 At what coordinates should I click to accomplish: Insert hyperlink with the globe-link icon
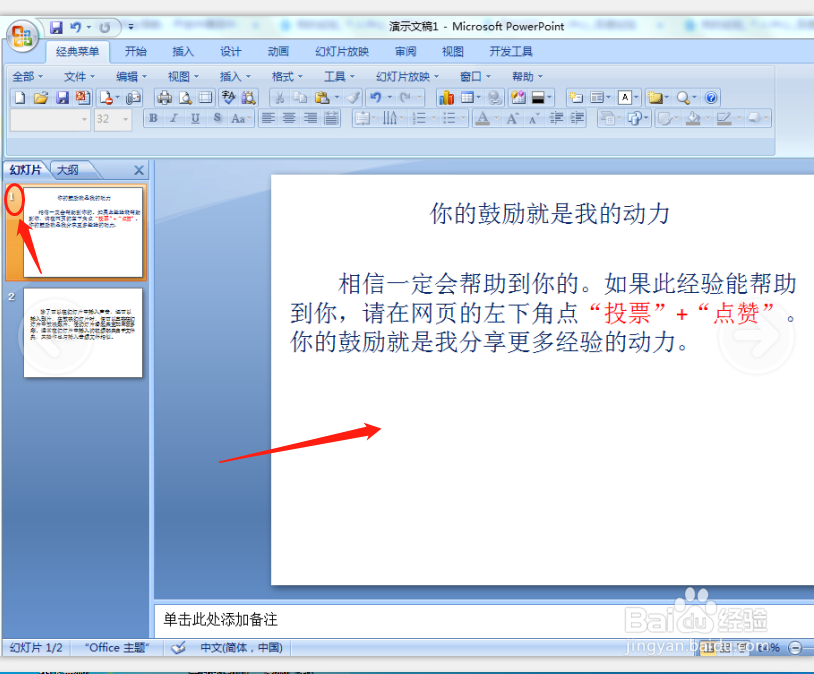[x=495, y=98]
